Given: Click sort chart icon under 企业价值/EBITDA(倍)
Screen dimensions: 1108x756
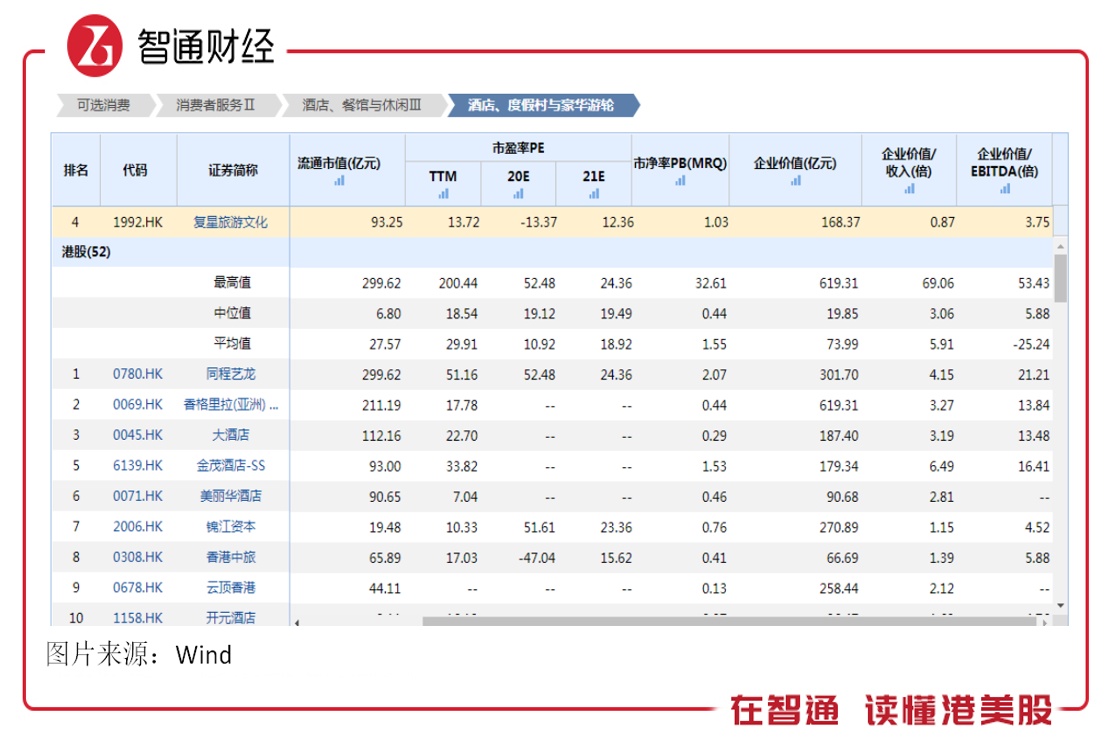Looking at the screenshot, I should pyautogui.click(x=1005, y=189).
